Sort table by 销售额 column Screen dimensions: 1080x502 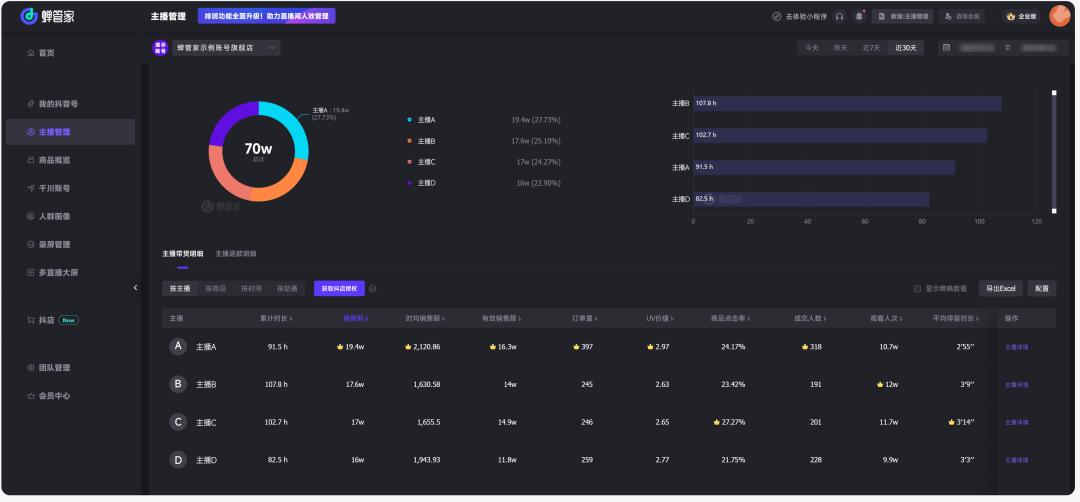coord(356,319)
